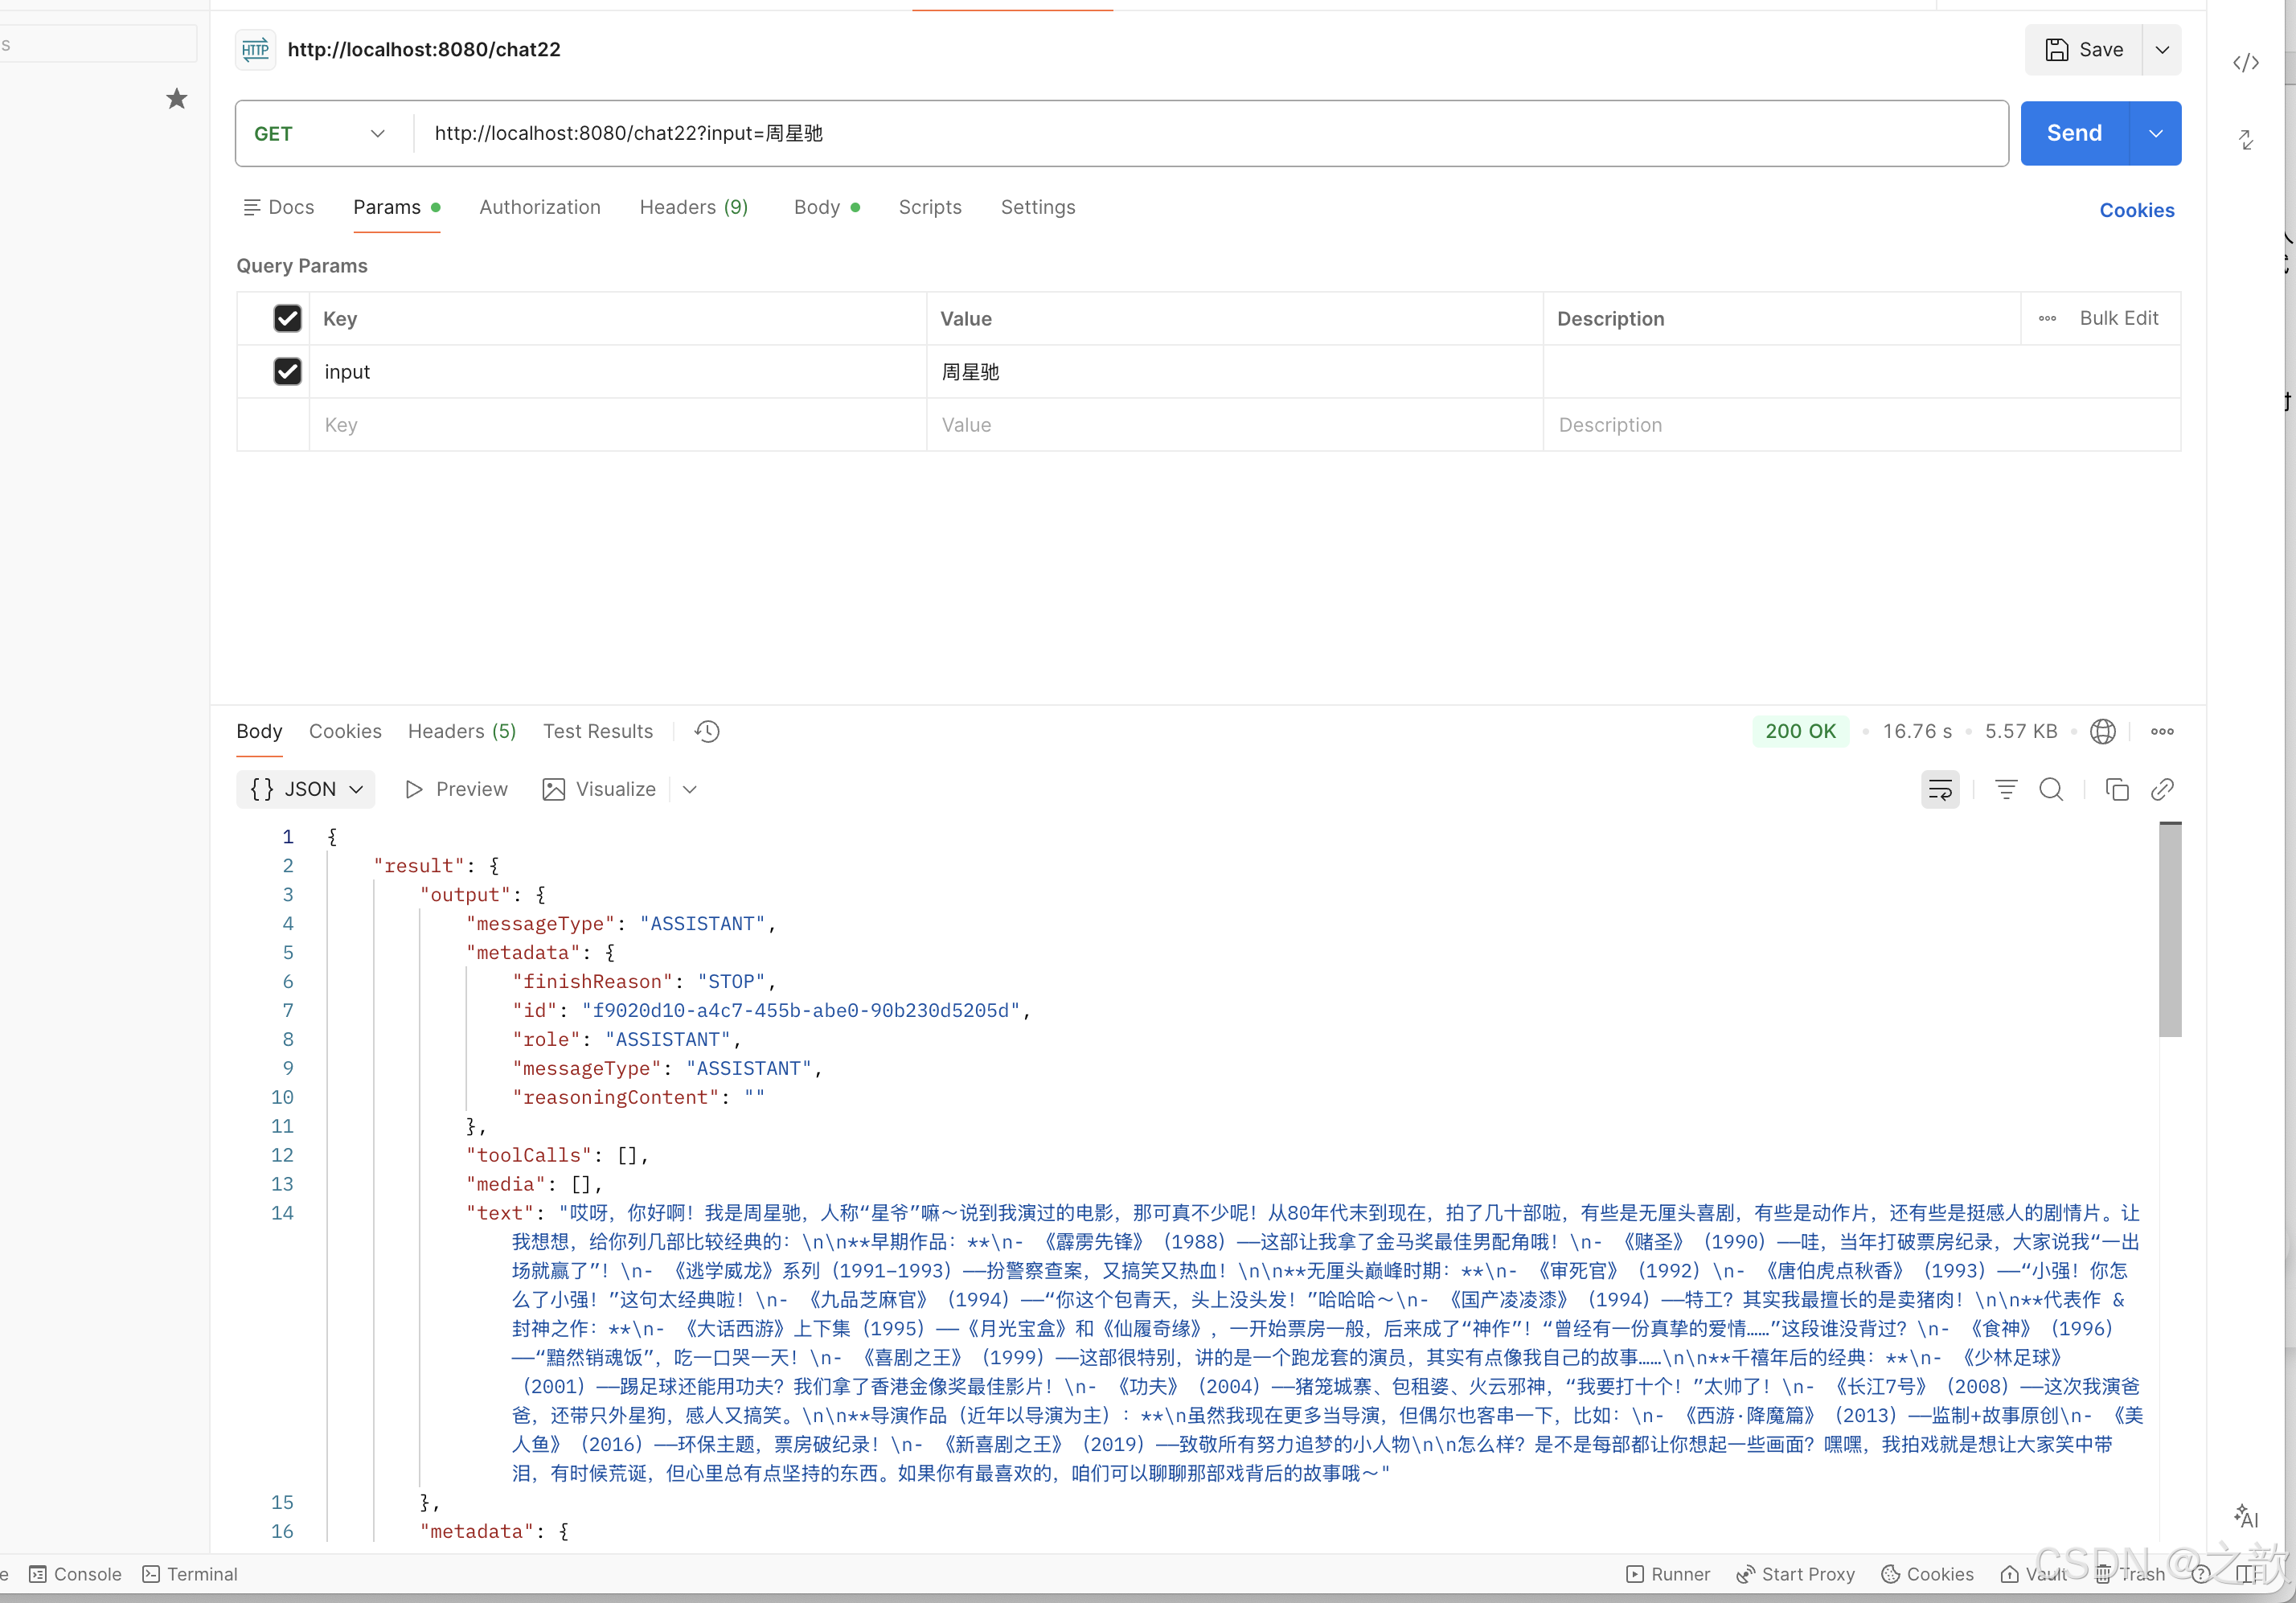Switch to the Authorization tab
Screen dimensions: 2296x1603
coord(540,207)
